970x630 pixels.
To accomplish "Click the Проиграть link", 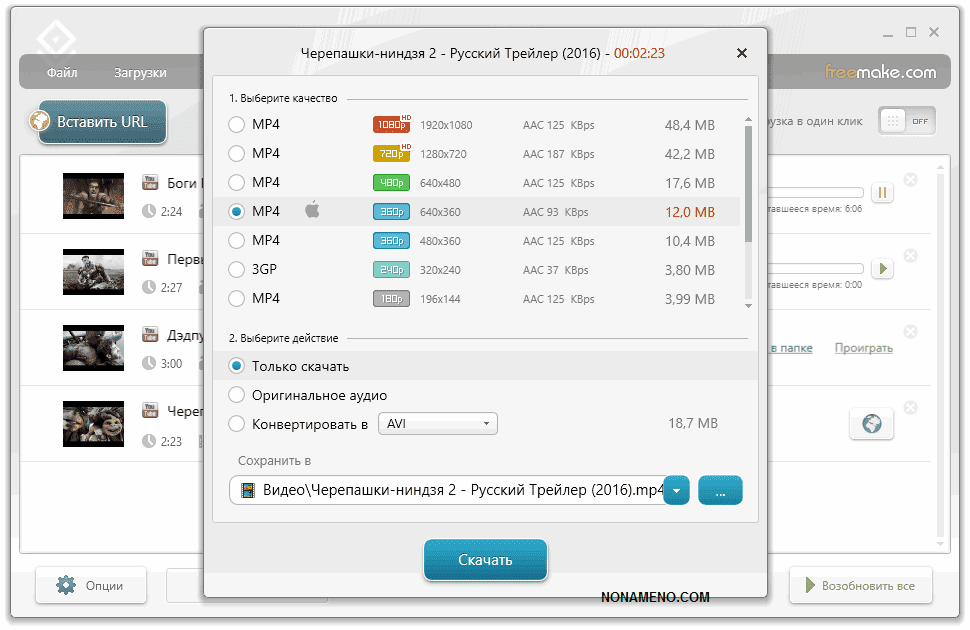I will [x=863, y=348].
